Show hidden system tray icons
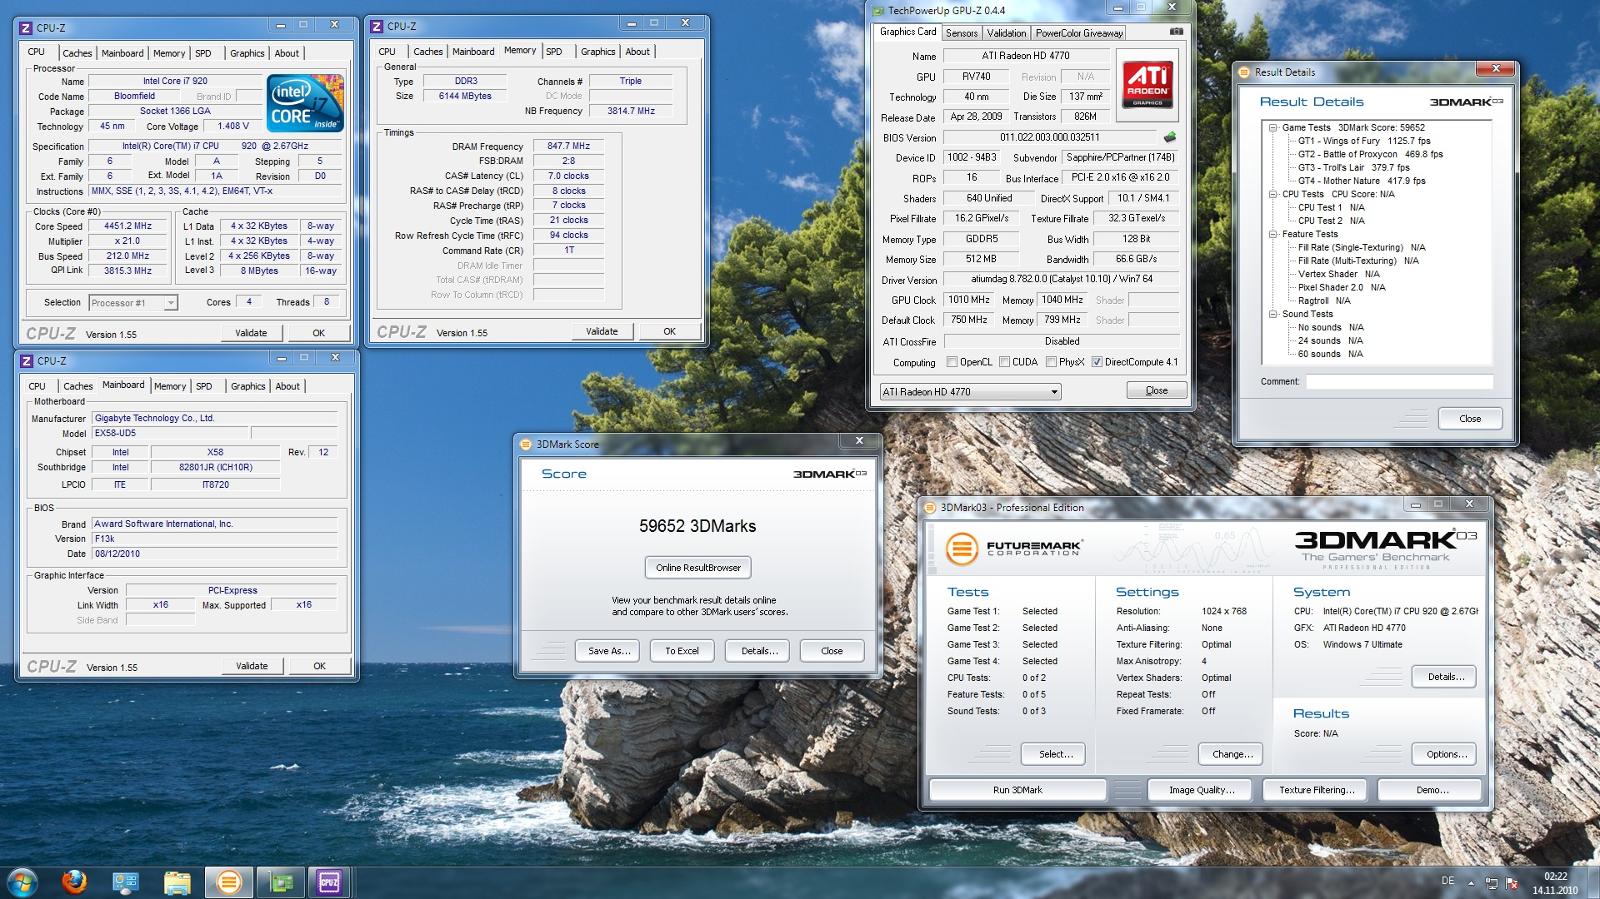 pyautogui.click(x=1471, y=883)
